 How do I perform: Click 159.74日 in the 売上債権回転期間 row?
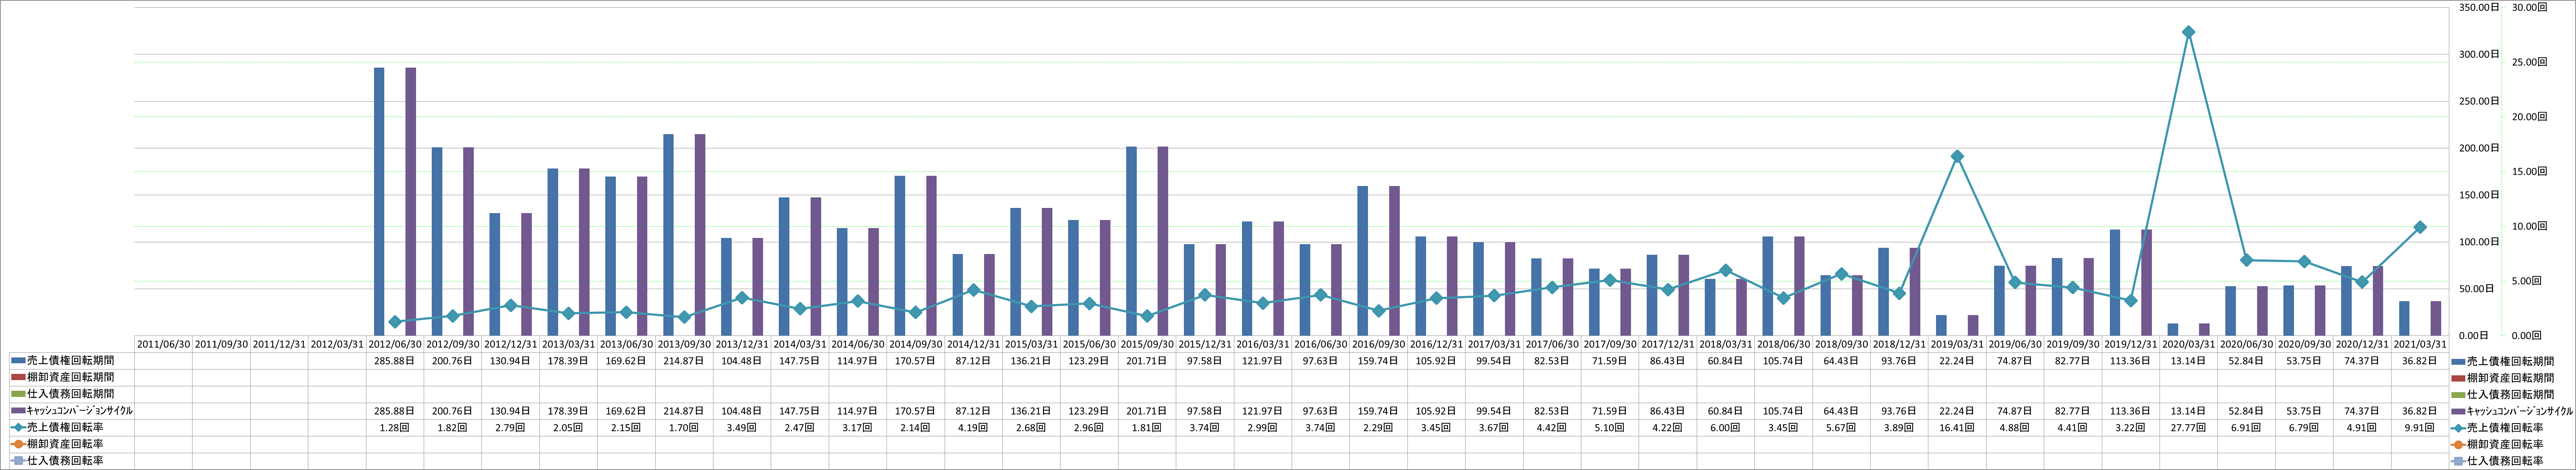tap(1379, 361)
